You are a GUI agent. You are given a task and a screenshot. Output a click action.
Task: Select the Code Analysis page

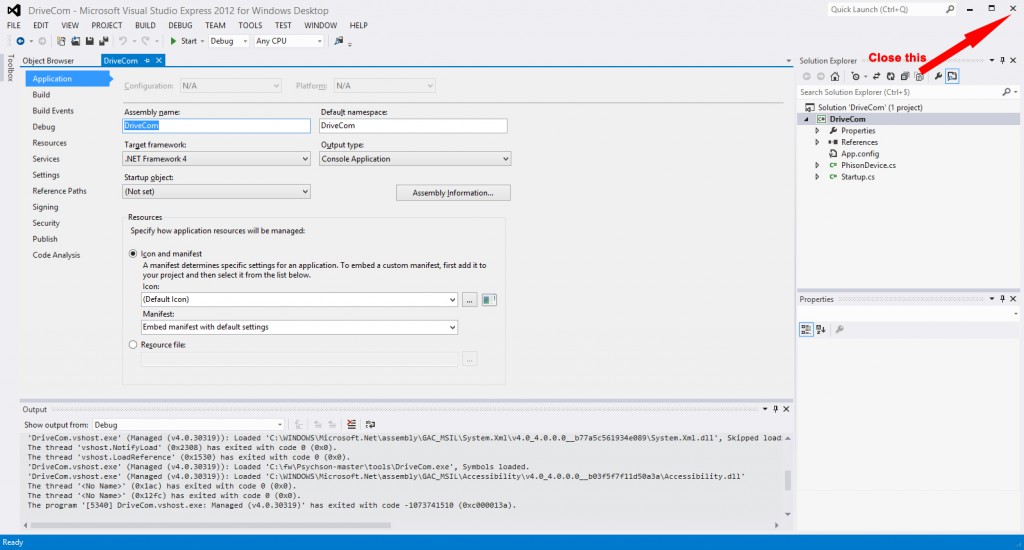tap(56, 255)
